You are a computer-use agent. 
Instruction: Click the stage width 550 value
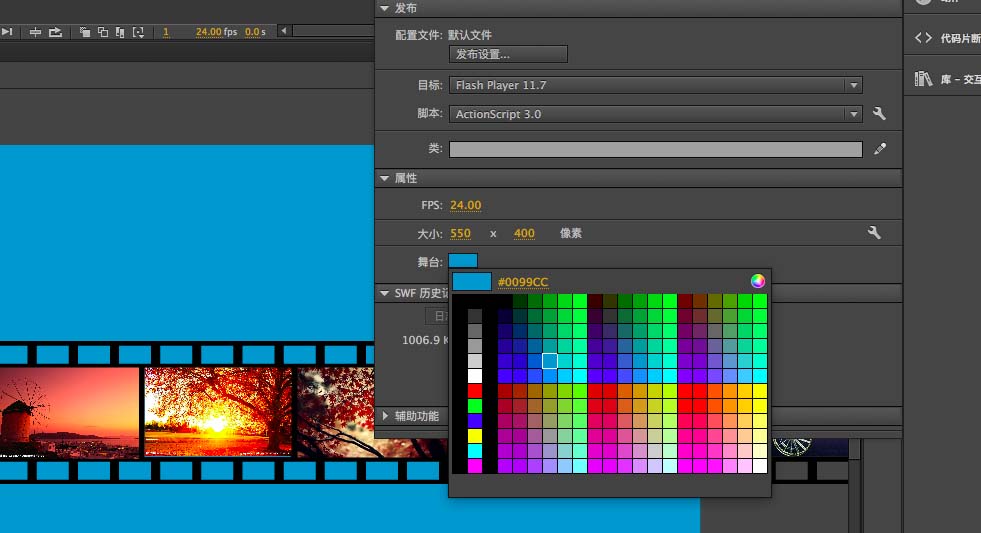tap(460, 233)
